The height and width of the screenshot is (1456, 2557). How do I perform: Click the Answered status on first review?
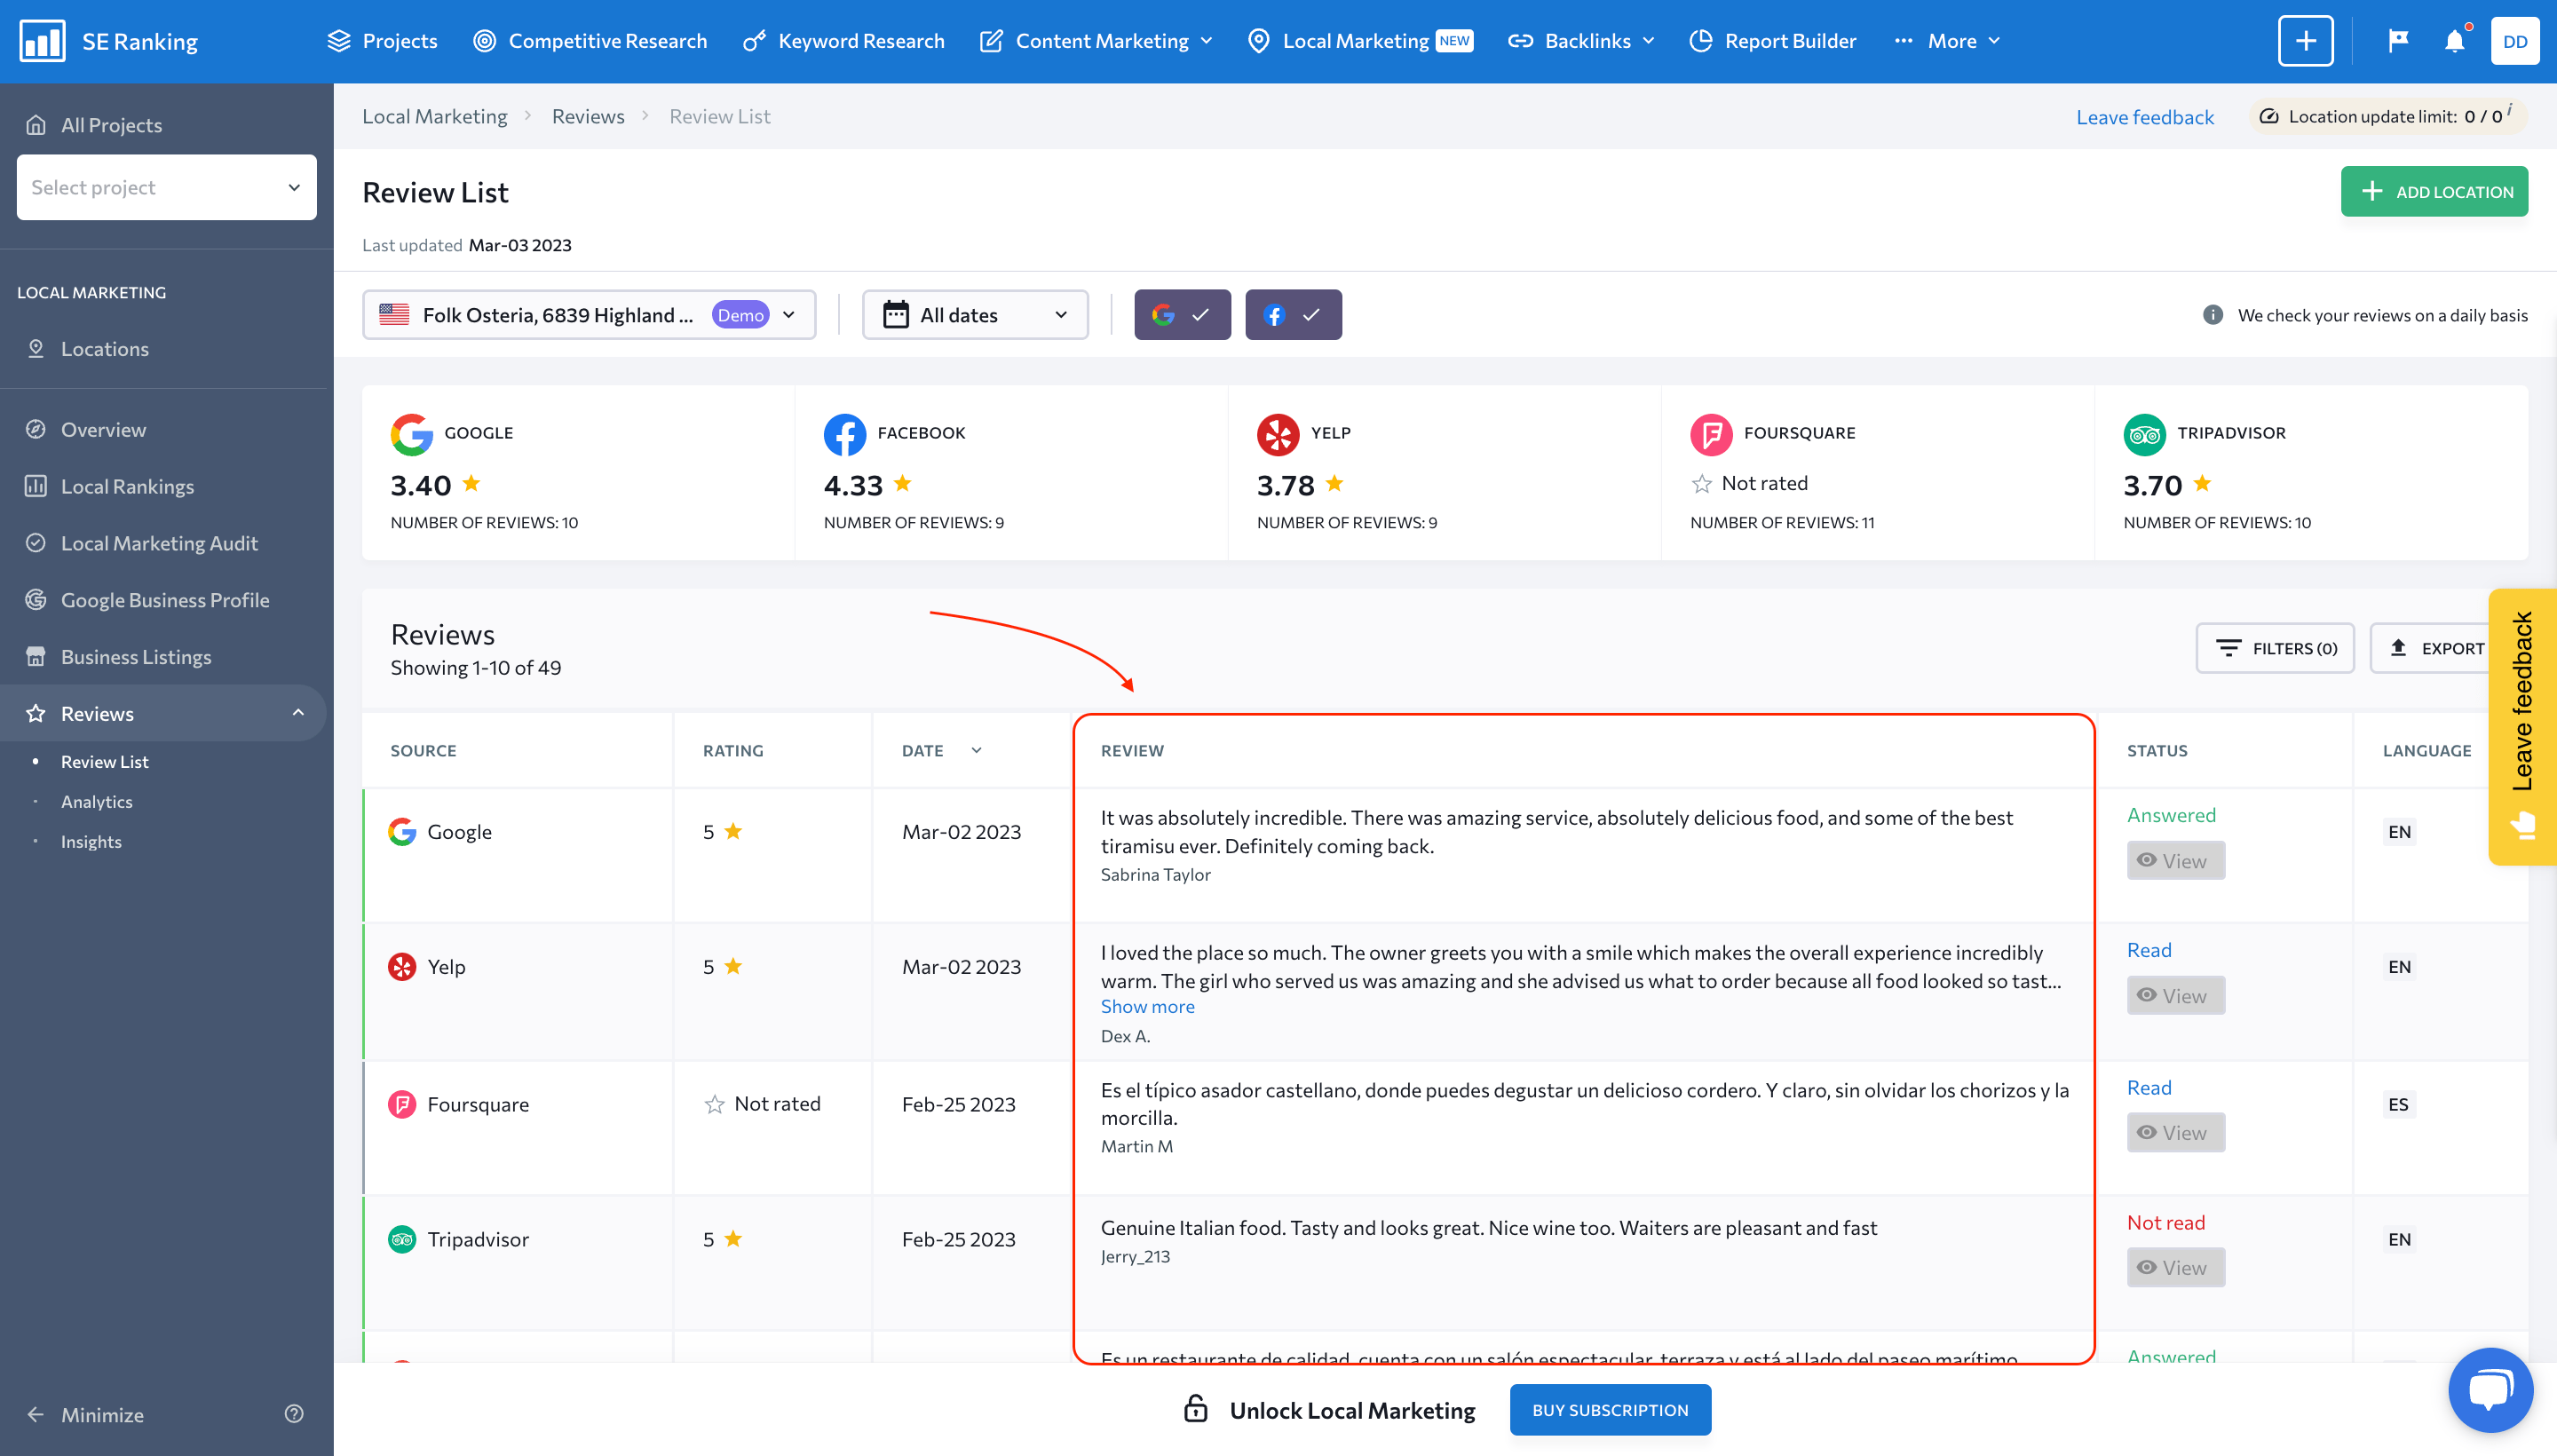pyautogui.click(x=2171, y=815)
